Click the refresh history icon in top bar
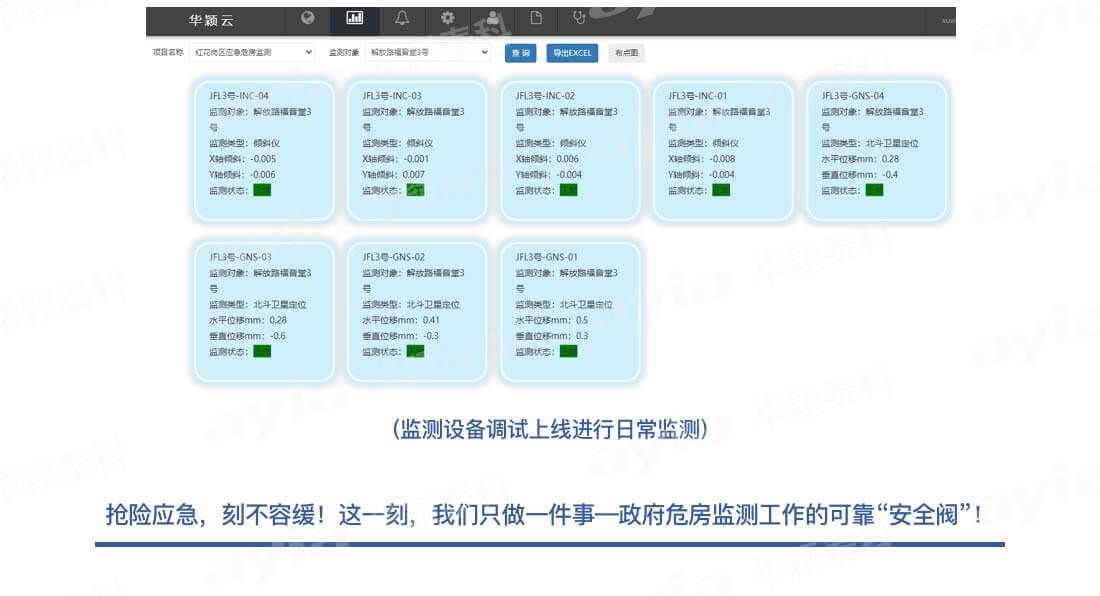Viewport: 1100px width, 596px height. click(x=580, y=18)
